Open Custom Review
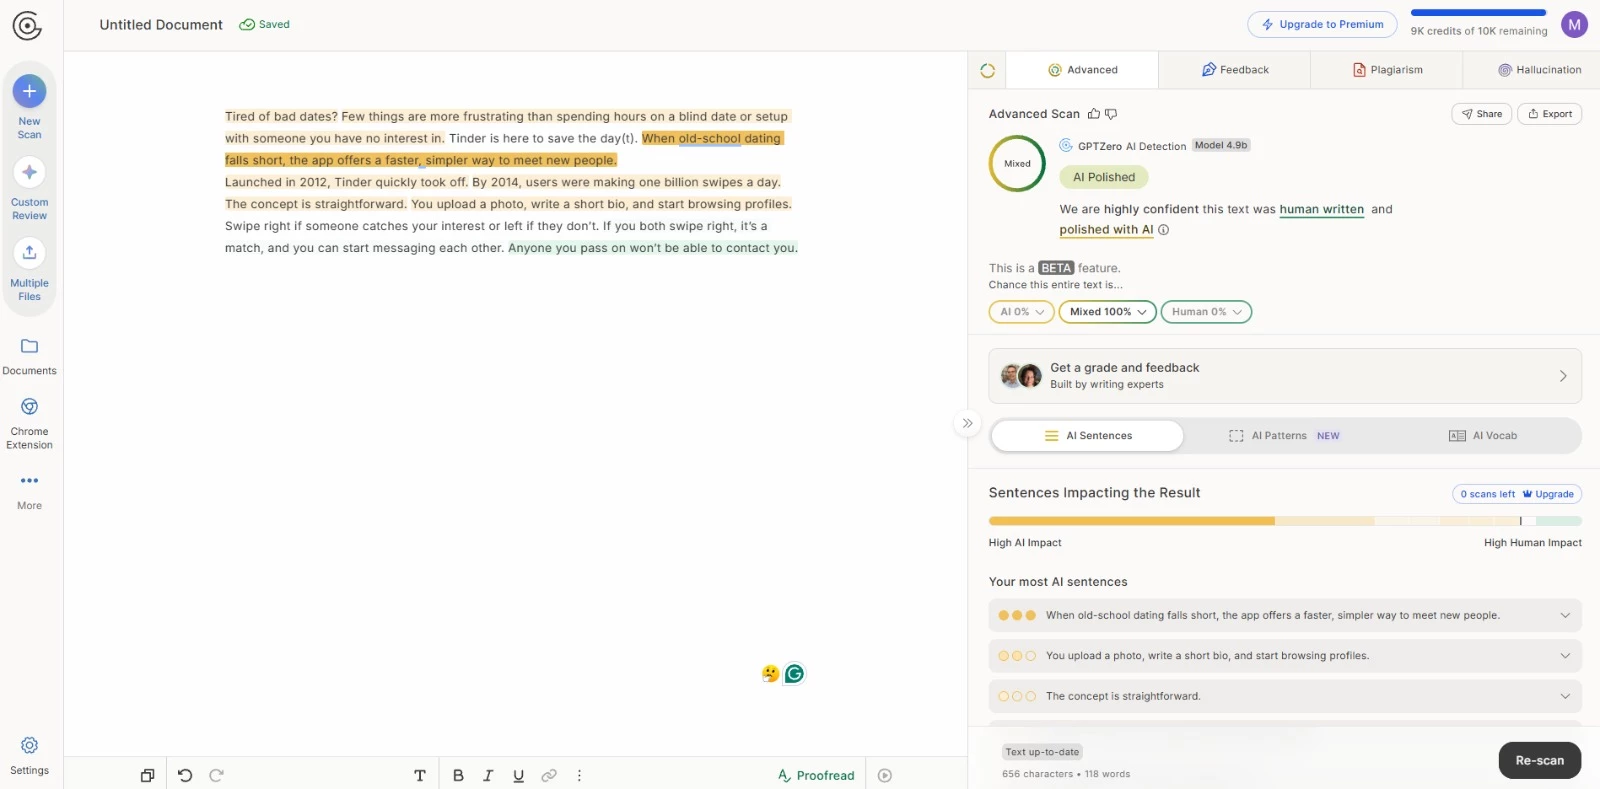1600x789 pixels. pos(29,189)
